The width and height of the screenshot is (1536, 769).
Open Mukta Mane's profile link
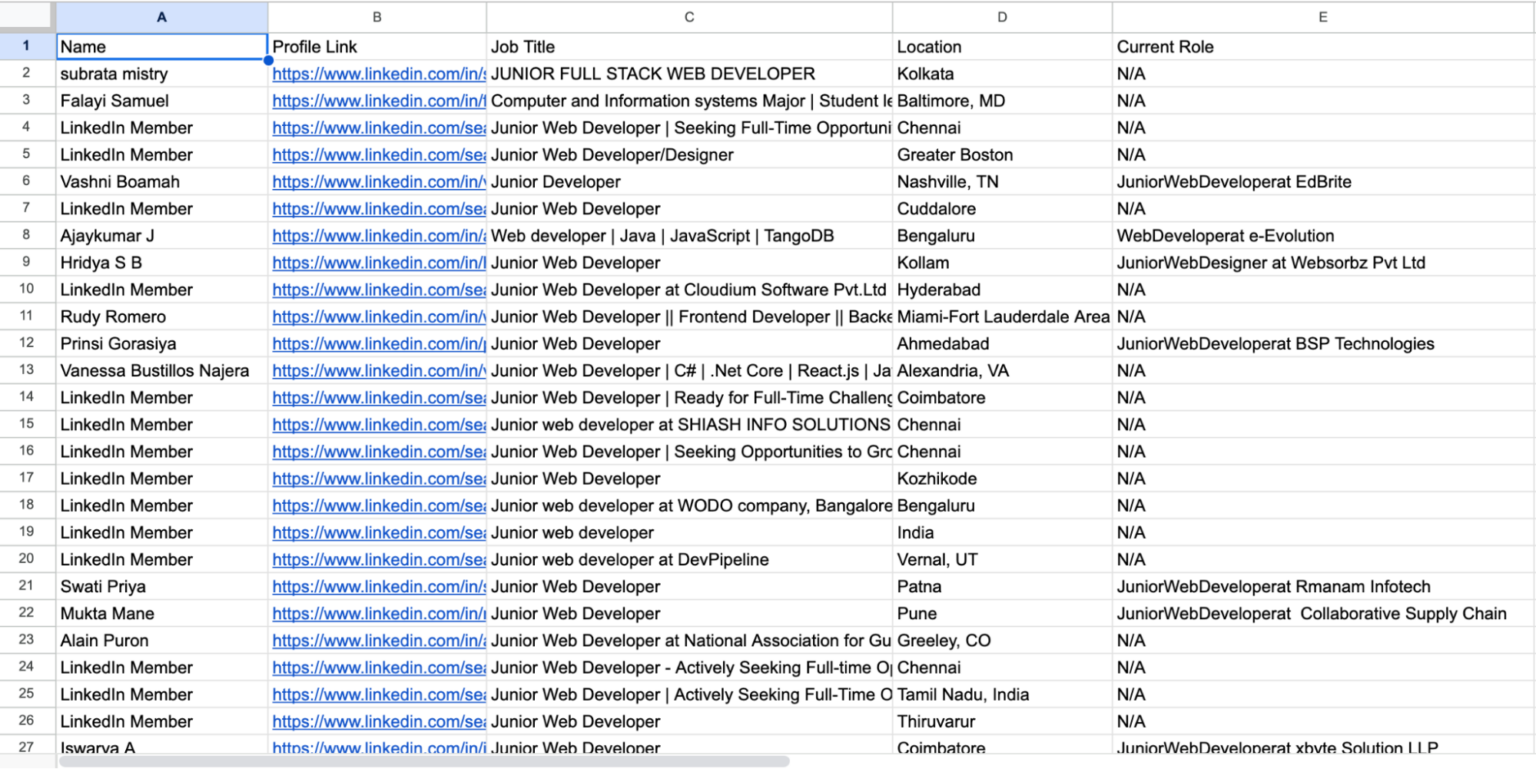point(379,613)
